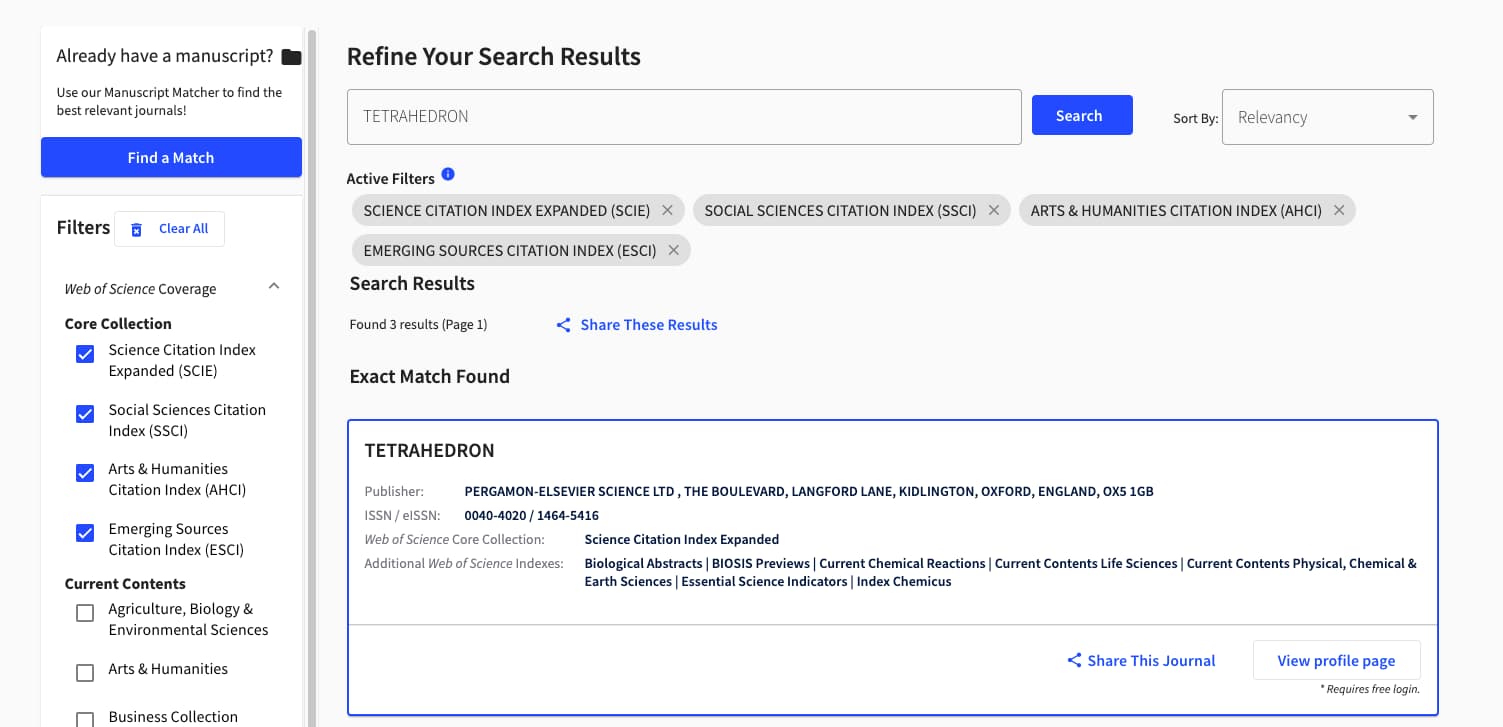The width and height of the screenshot is (1503, 727).
Task: Remove the AHCI filter chip
Action: (x=1339, y=210)
